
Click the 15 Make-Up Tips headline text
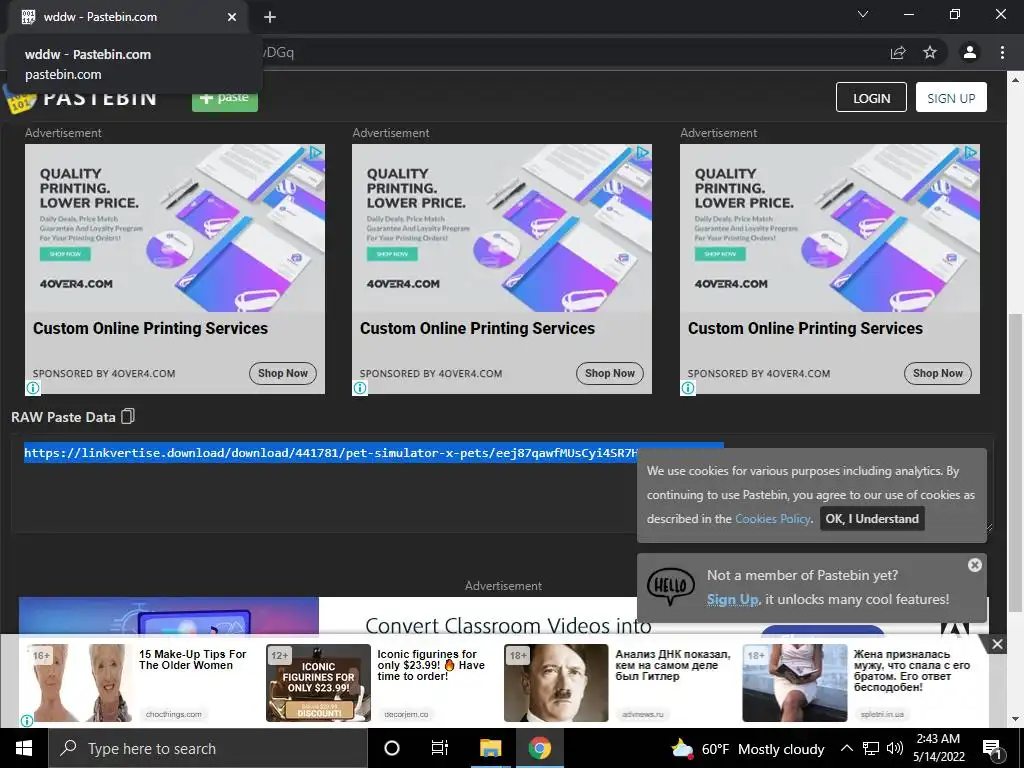click(193, 660)
